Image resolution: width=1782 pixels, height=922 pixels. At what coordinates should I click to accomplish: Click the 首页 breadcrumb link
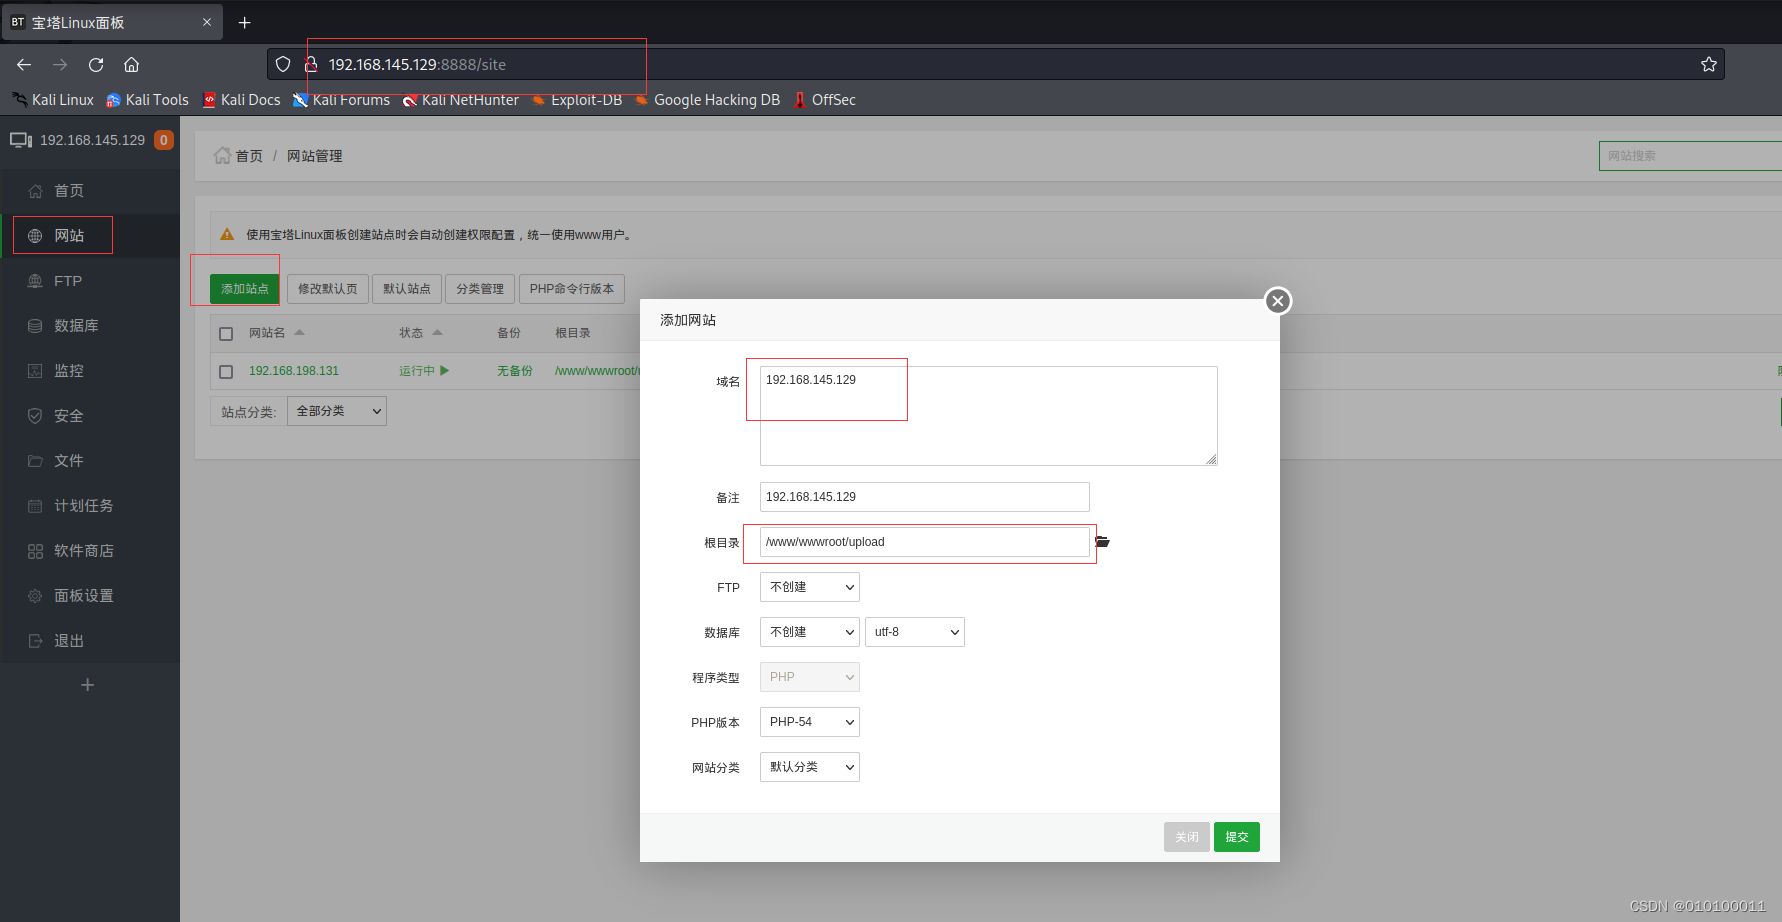(x=248, y=156)
